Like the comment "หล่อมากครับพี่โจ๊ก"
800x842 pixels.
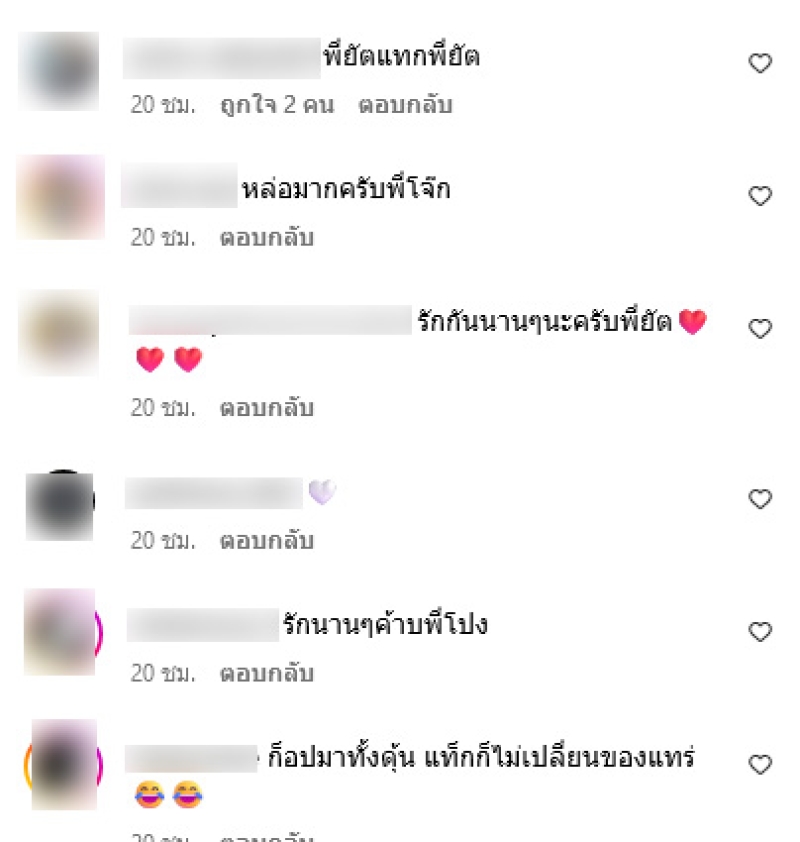pyautogui.click(x=760, y=196)
